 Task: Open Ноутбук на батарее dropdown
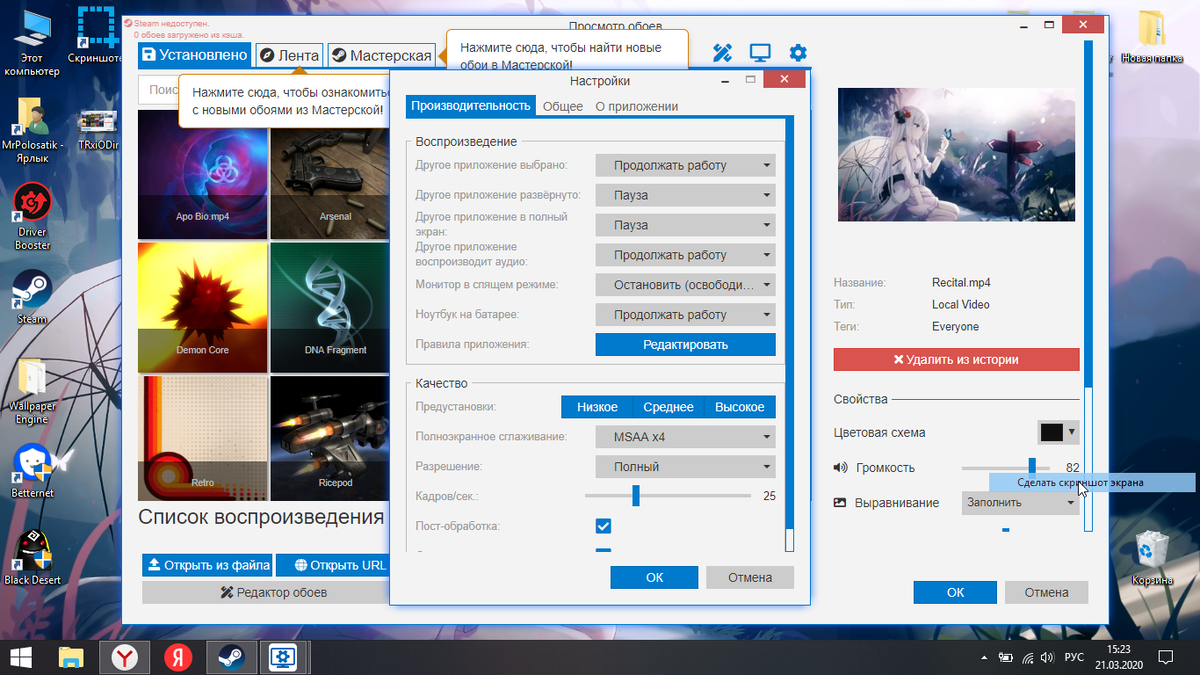pos(685,315)
